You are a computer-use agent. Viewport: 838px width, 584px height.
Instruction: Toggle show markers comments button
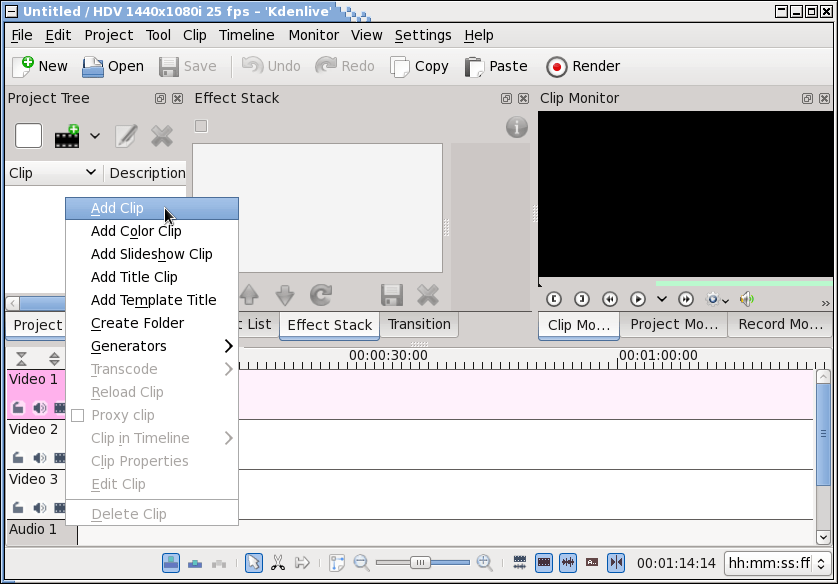[592, 563]
